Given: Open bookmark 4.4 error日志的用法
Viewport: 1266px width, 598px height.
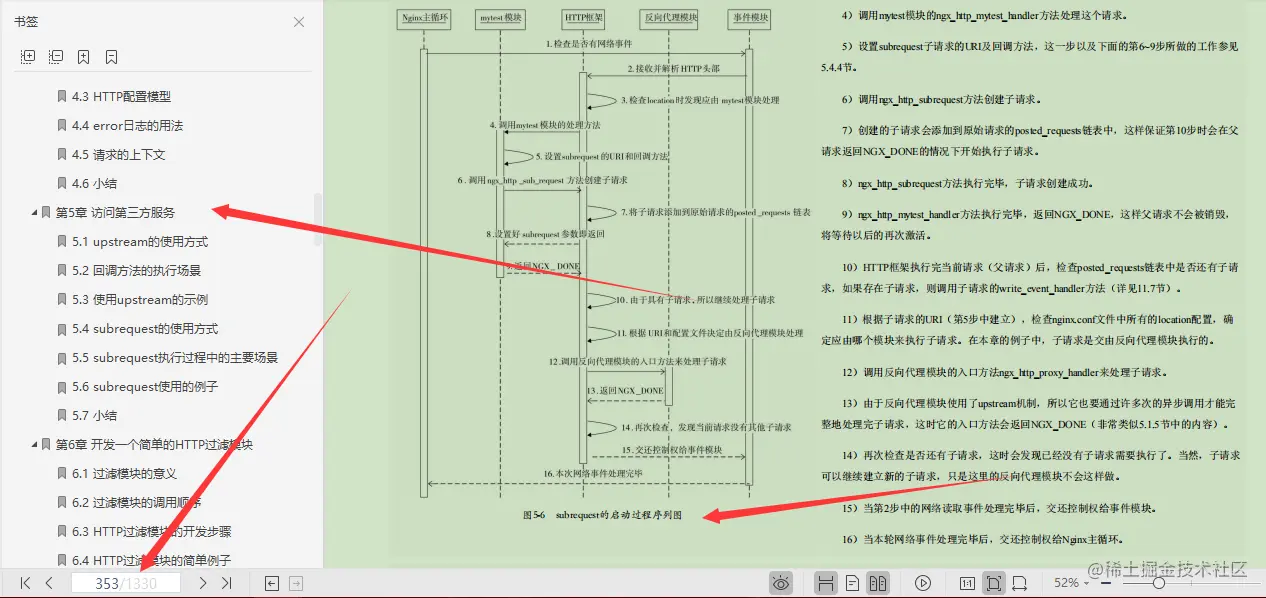Looking at the screenshot, I should (127, 125).
